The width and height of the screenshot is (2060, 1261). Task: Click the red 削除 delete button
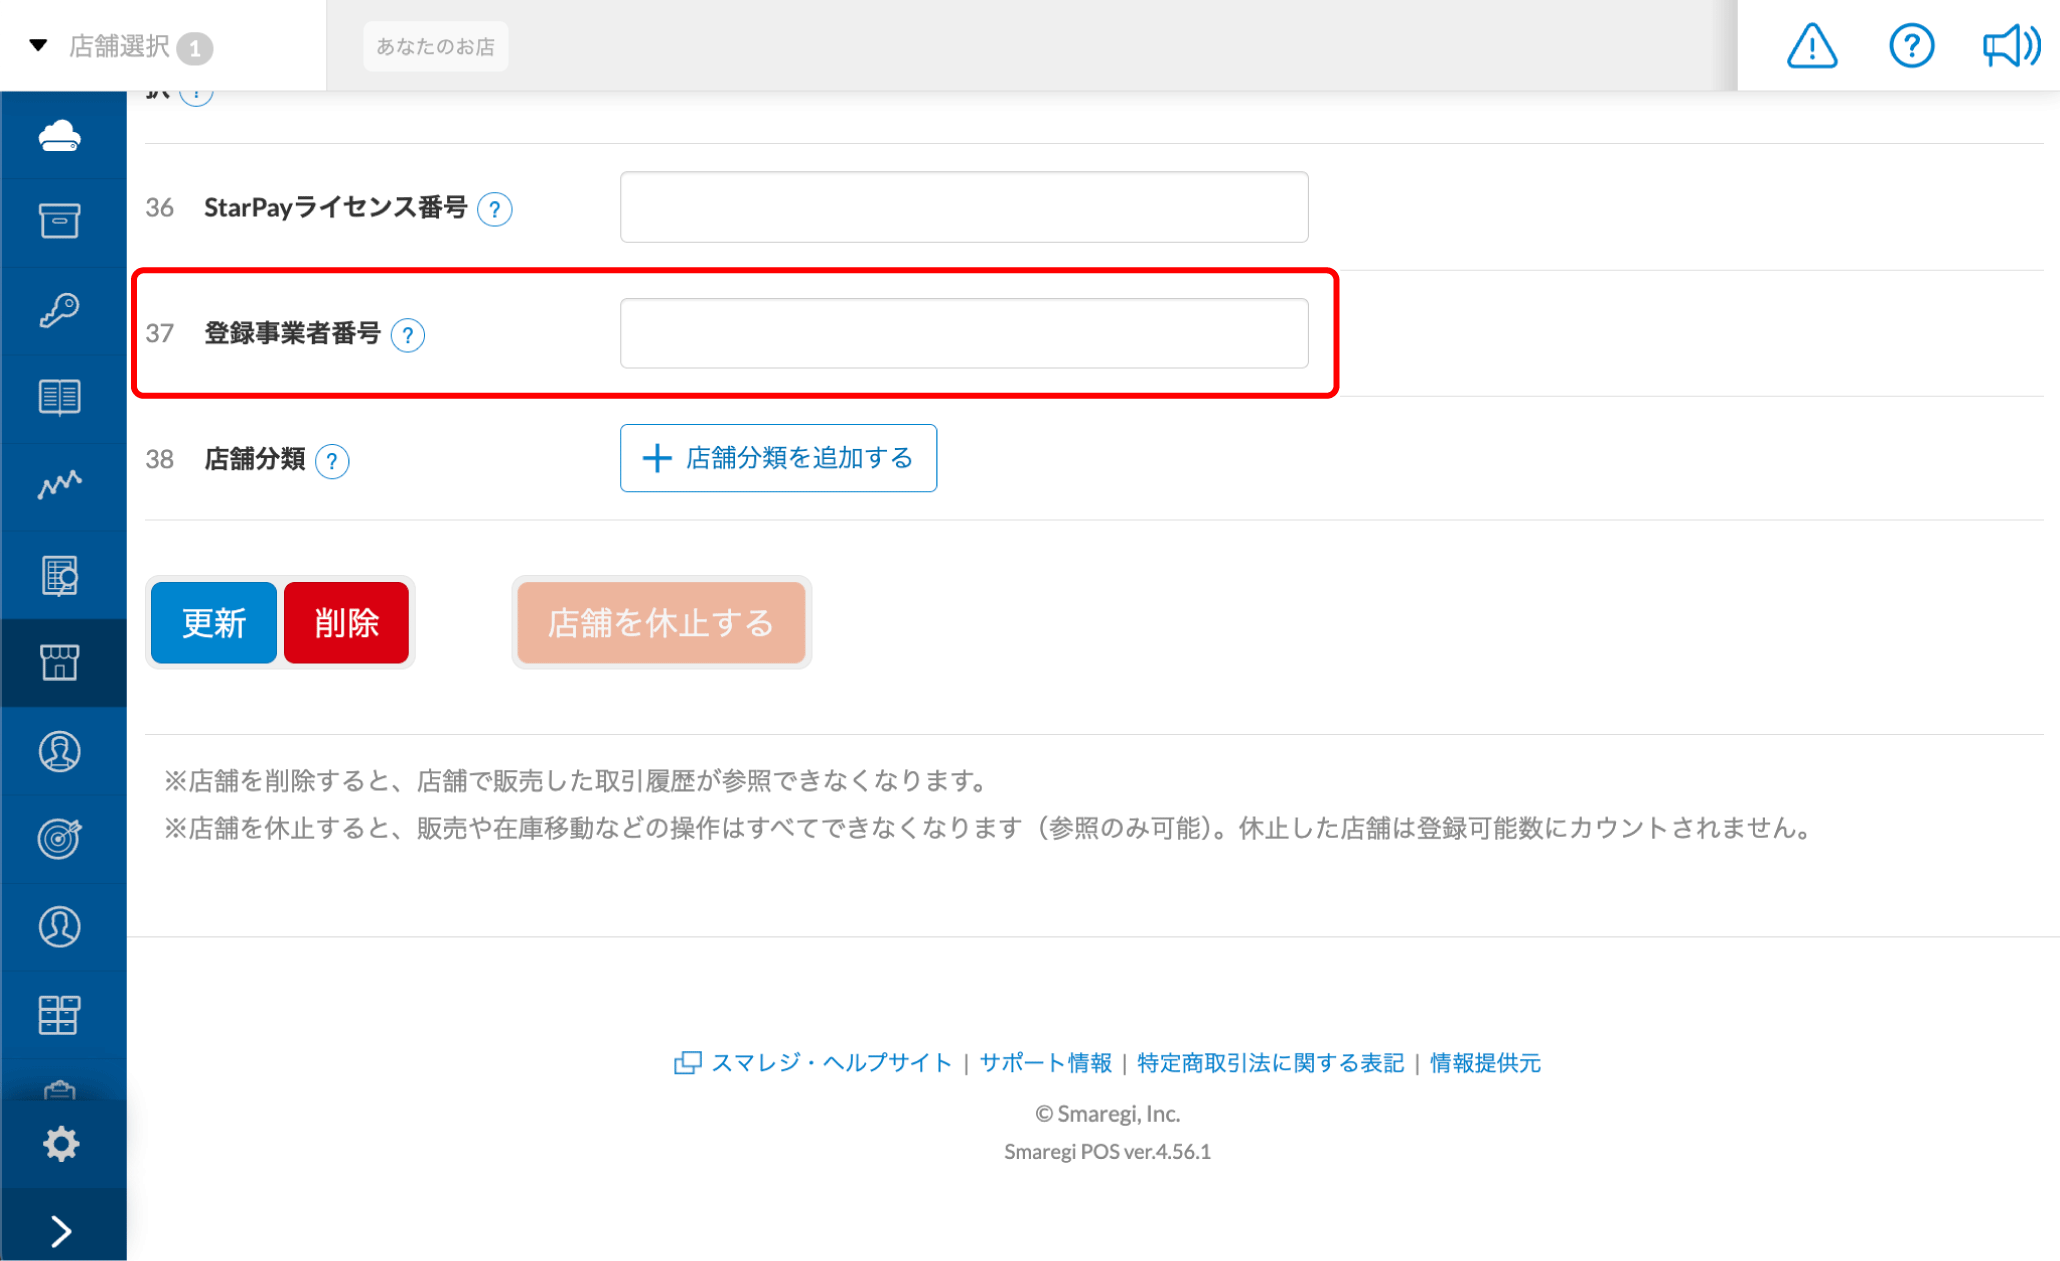pos(346,622)
